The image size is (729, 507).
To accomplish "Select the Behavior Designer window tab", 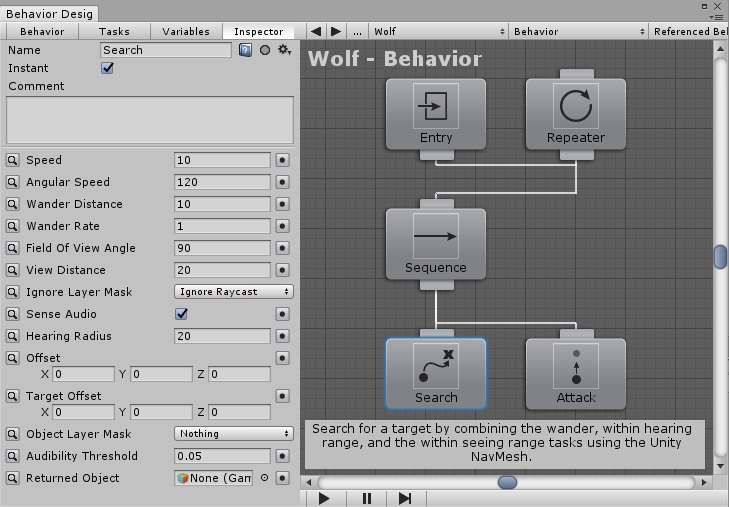I will click(x=49, y=14).
